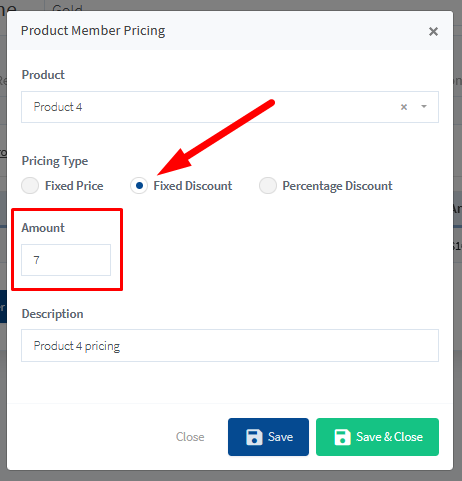Choose the Percentage Discount radio button
This screenshot has height=481, width=462.
tap(268, 185)
